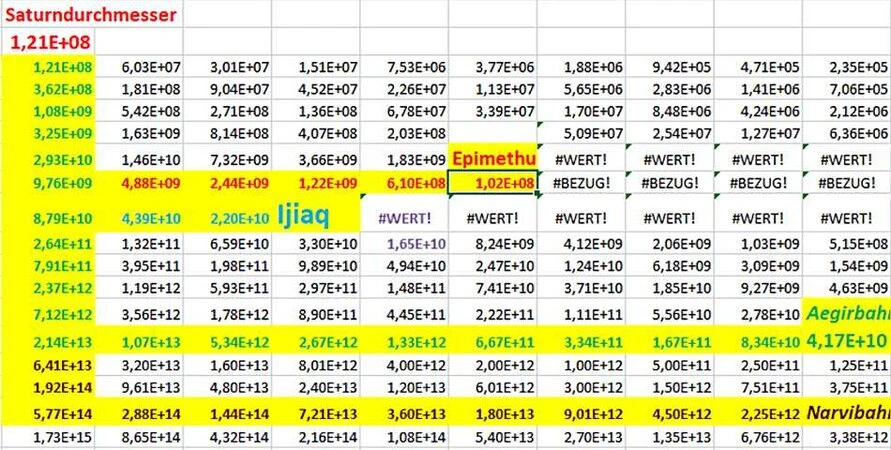Click the purple #WERT! error cell
891x450 pixels.
tap(404, 217)
